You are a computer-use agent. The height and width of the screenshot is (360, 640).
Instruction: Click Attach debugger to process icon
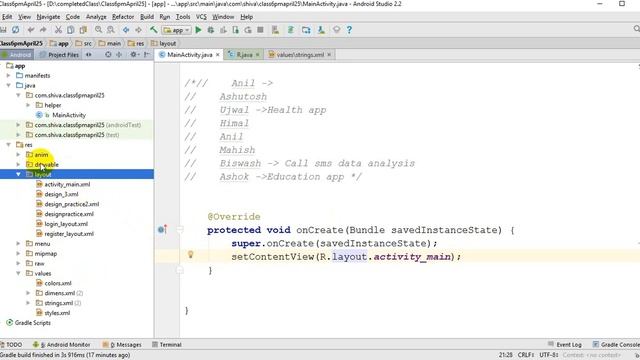coord(236,30)
